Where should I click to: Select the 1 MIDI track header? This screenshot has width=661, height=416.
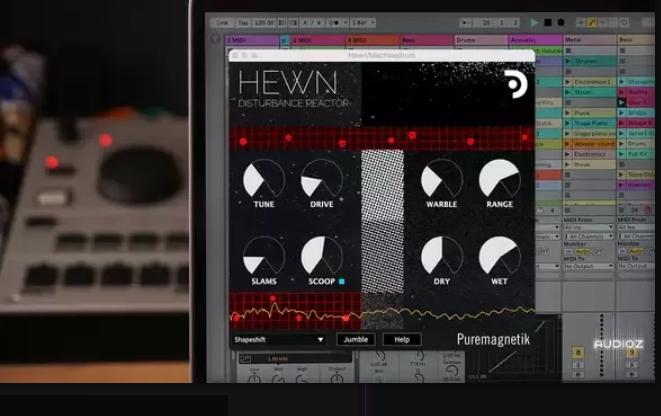click(x=252, y=40)
